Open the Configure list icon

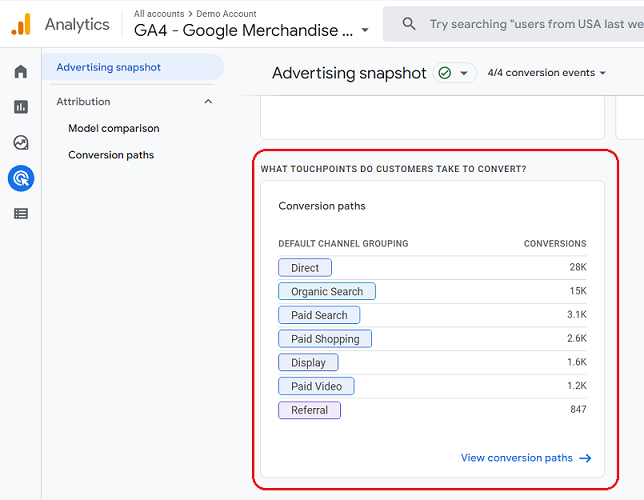(x=21, y=214)
